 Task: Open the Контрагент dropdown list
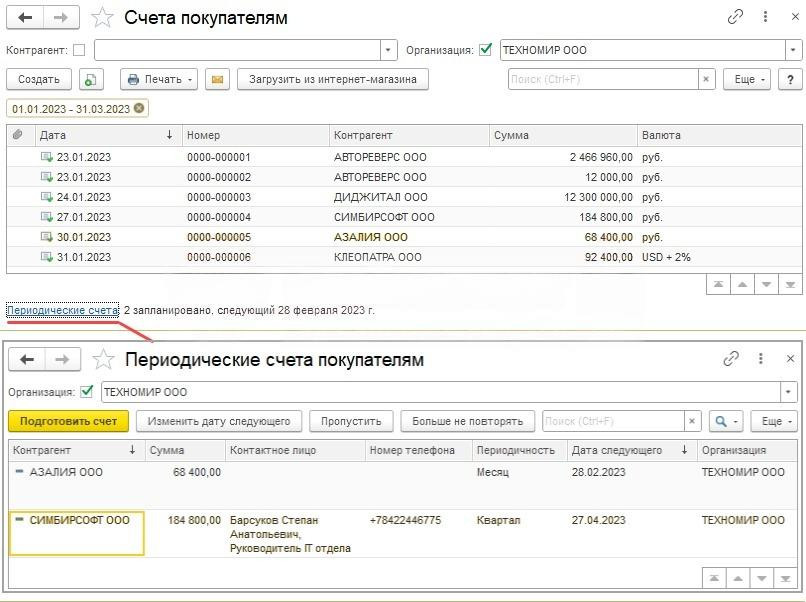[389, 50]
